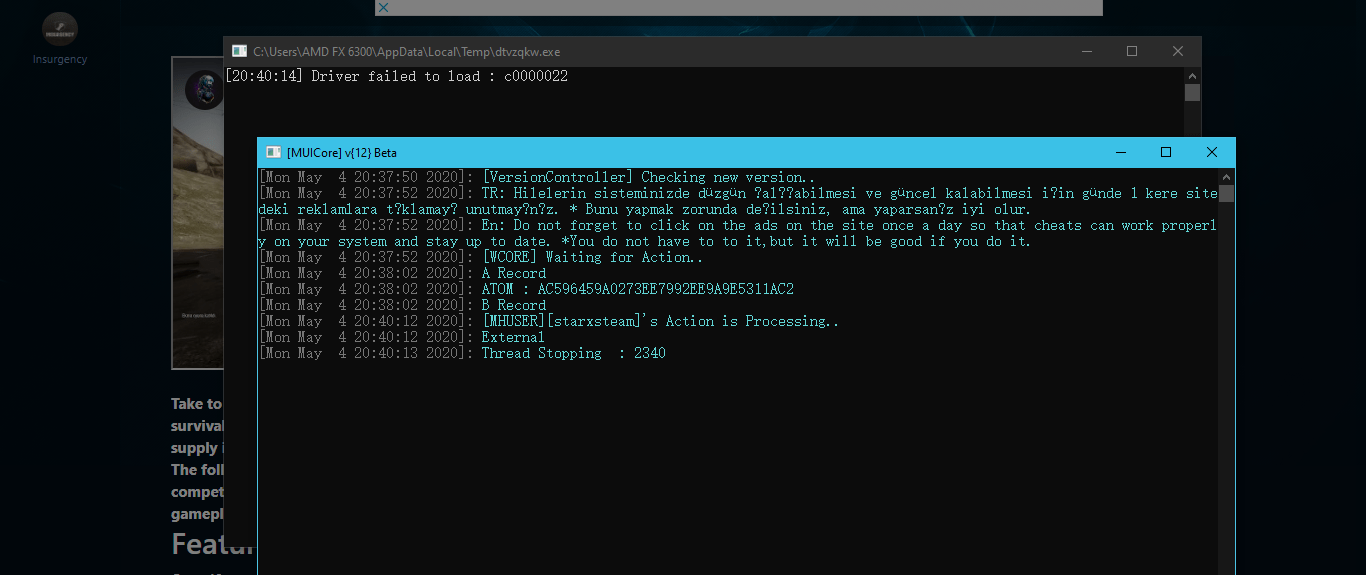The image size is (1366, 575).
Task: Click the 'External' log line
Action: [402, 337]
